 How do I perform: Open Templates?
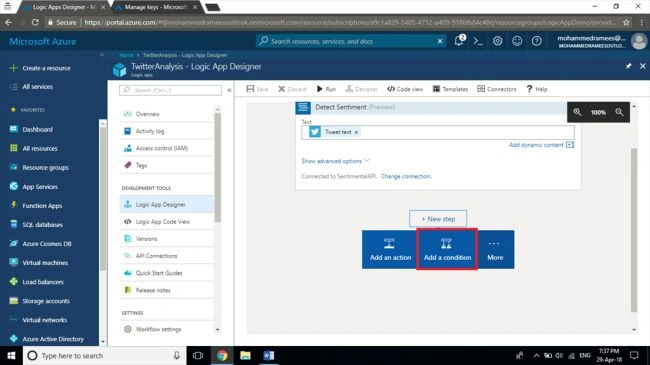(450, 89)
